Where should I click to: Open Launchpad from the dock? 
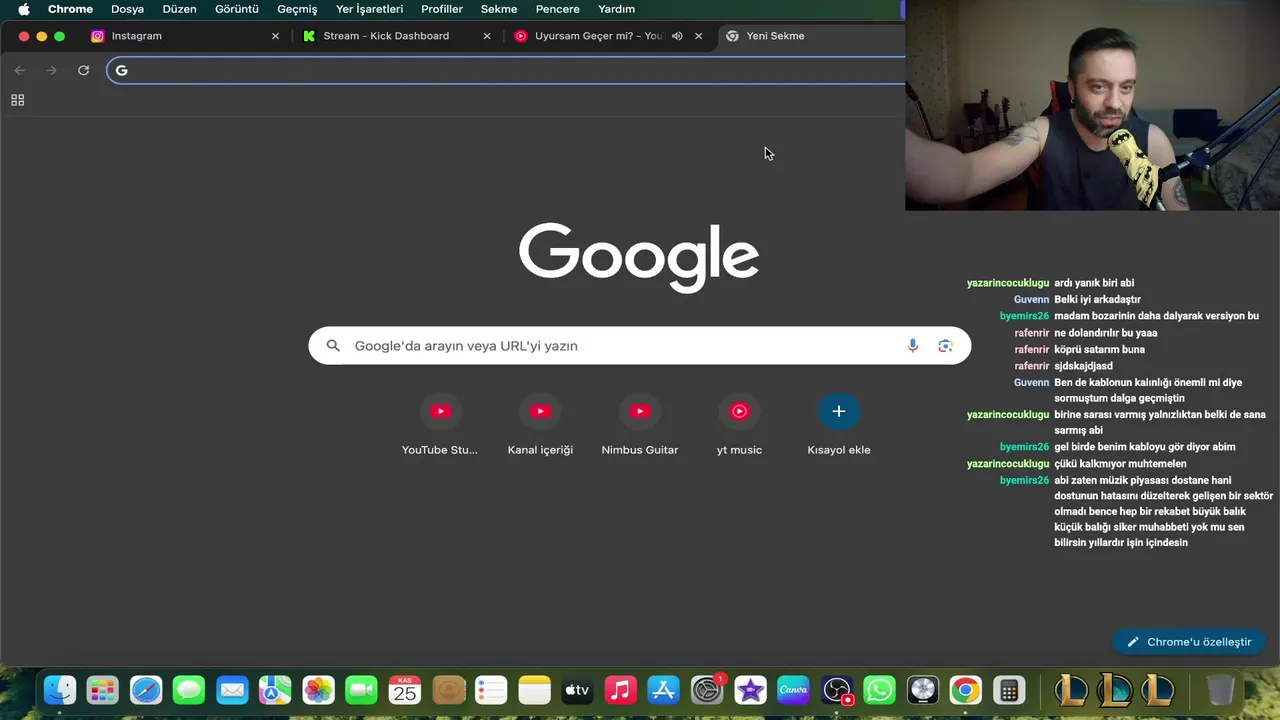coord(102,690)
